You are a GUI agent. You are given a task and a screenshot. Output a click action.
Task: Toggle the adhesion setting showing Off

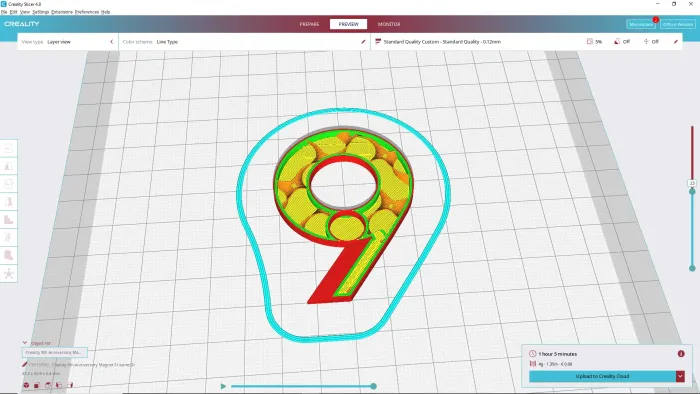click(651, 41)
